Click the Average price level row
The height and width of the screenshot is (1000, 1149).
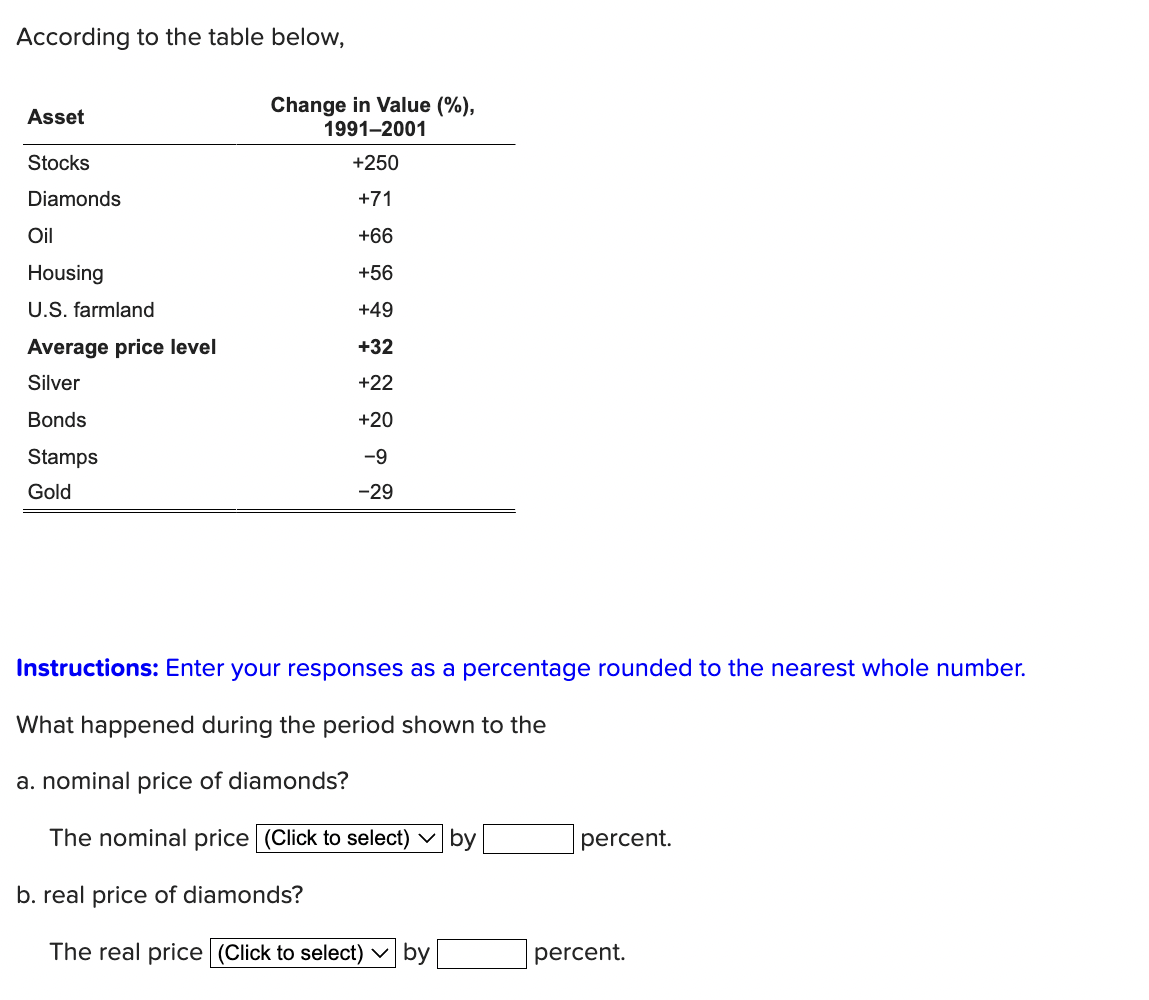[122, 347]
